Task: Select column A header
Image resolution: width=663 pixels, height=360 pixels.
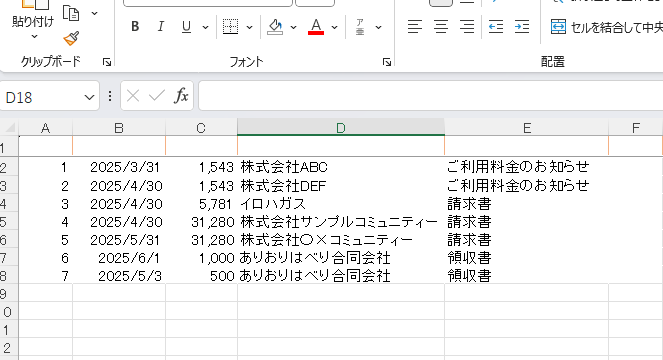Action: click(x=45, y=128)
